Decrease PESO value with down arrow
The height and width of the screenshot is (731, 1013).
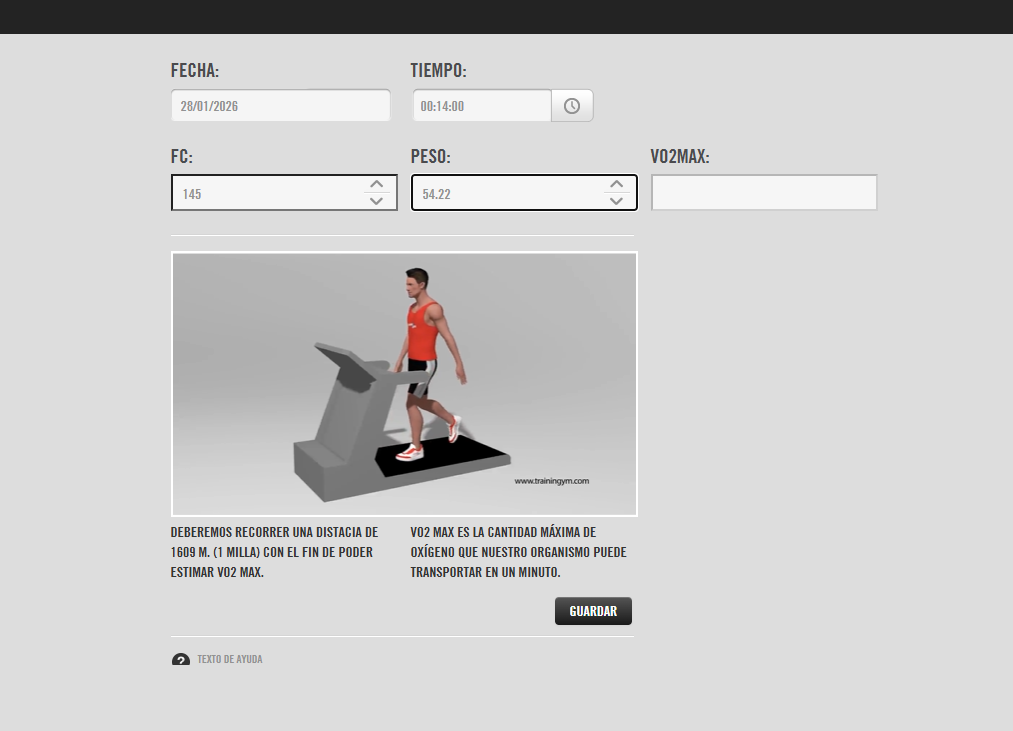[x=616, y=201]
